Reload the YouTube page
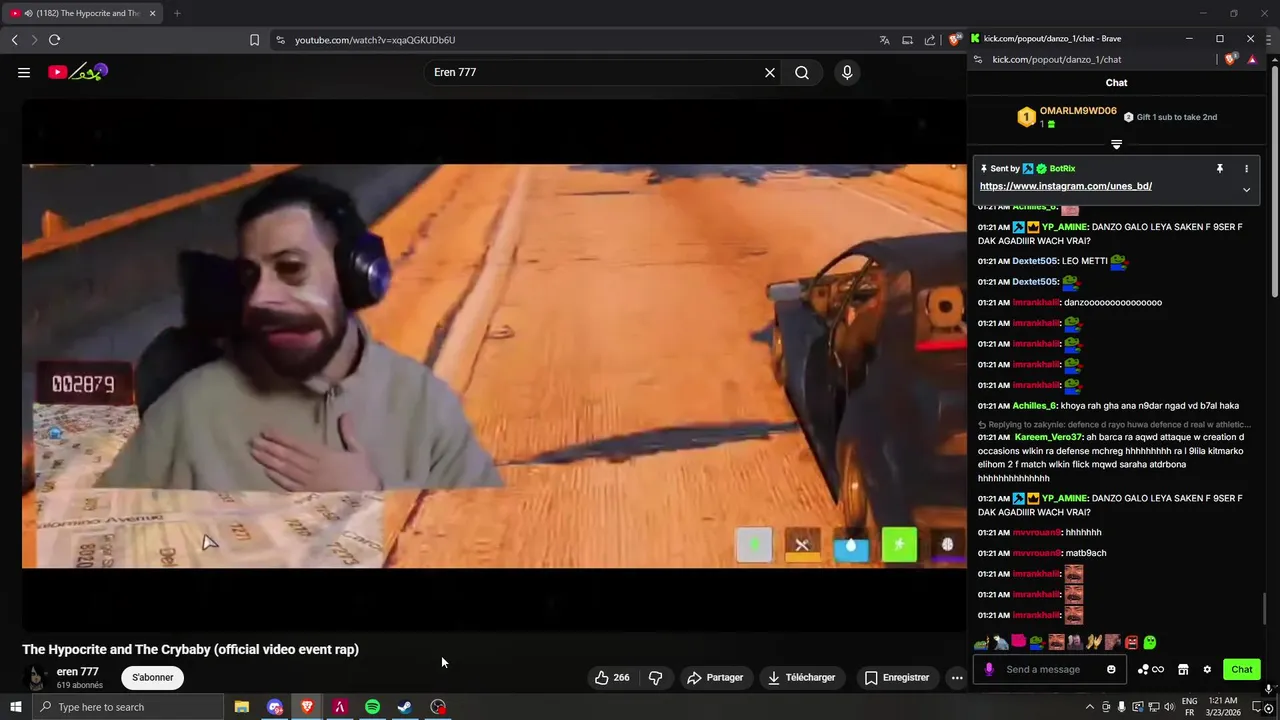Viewport: 1280px width, 720px height. 54,40
